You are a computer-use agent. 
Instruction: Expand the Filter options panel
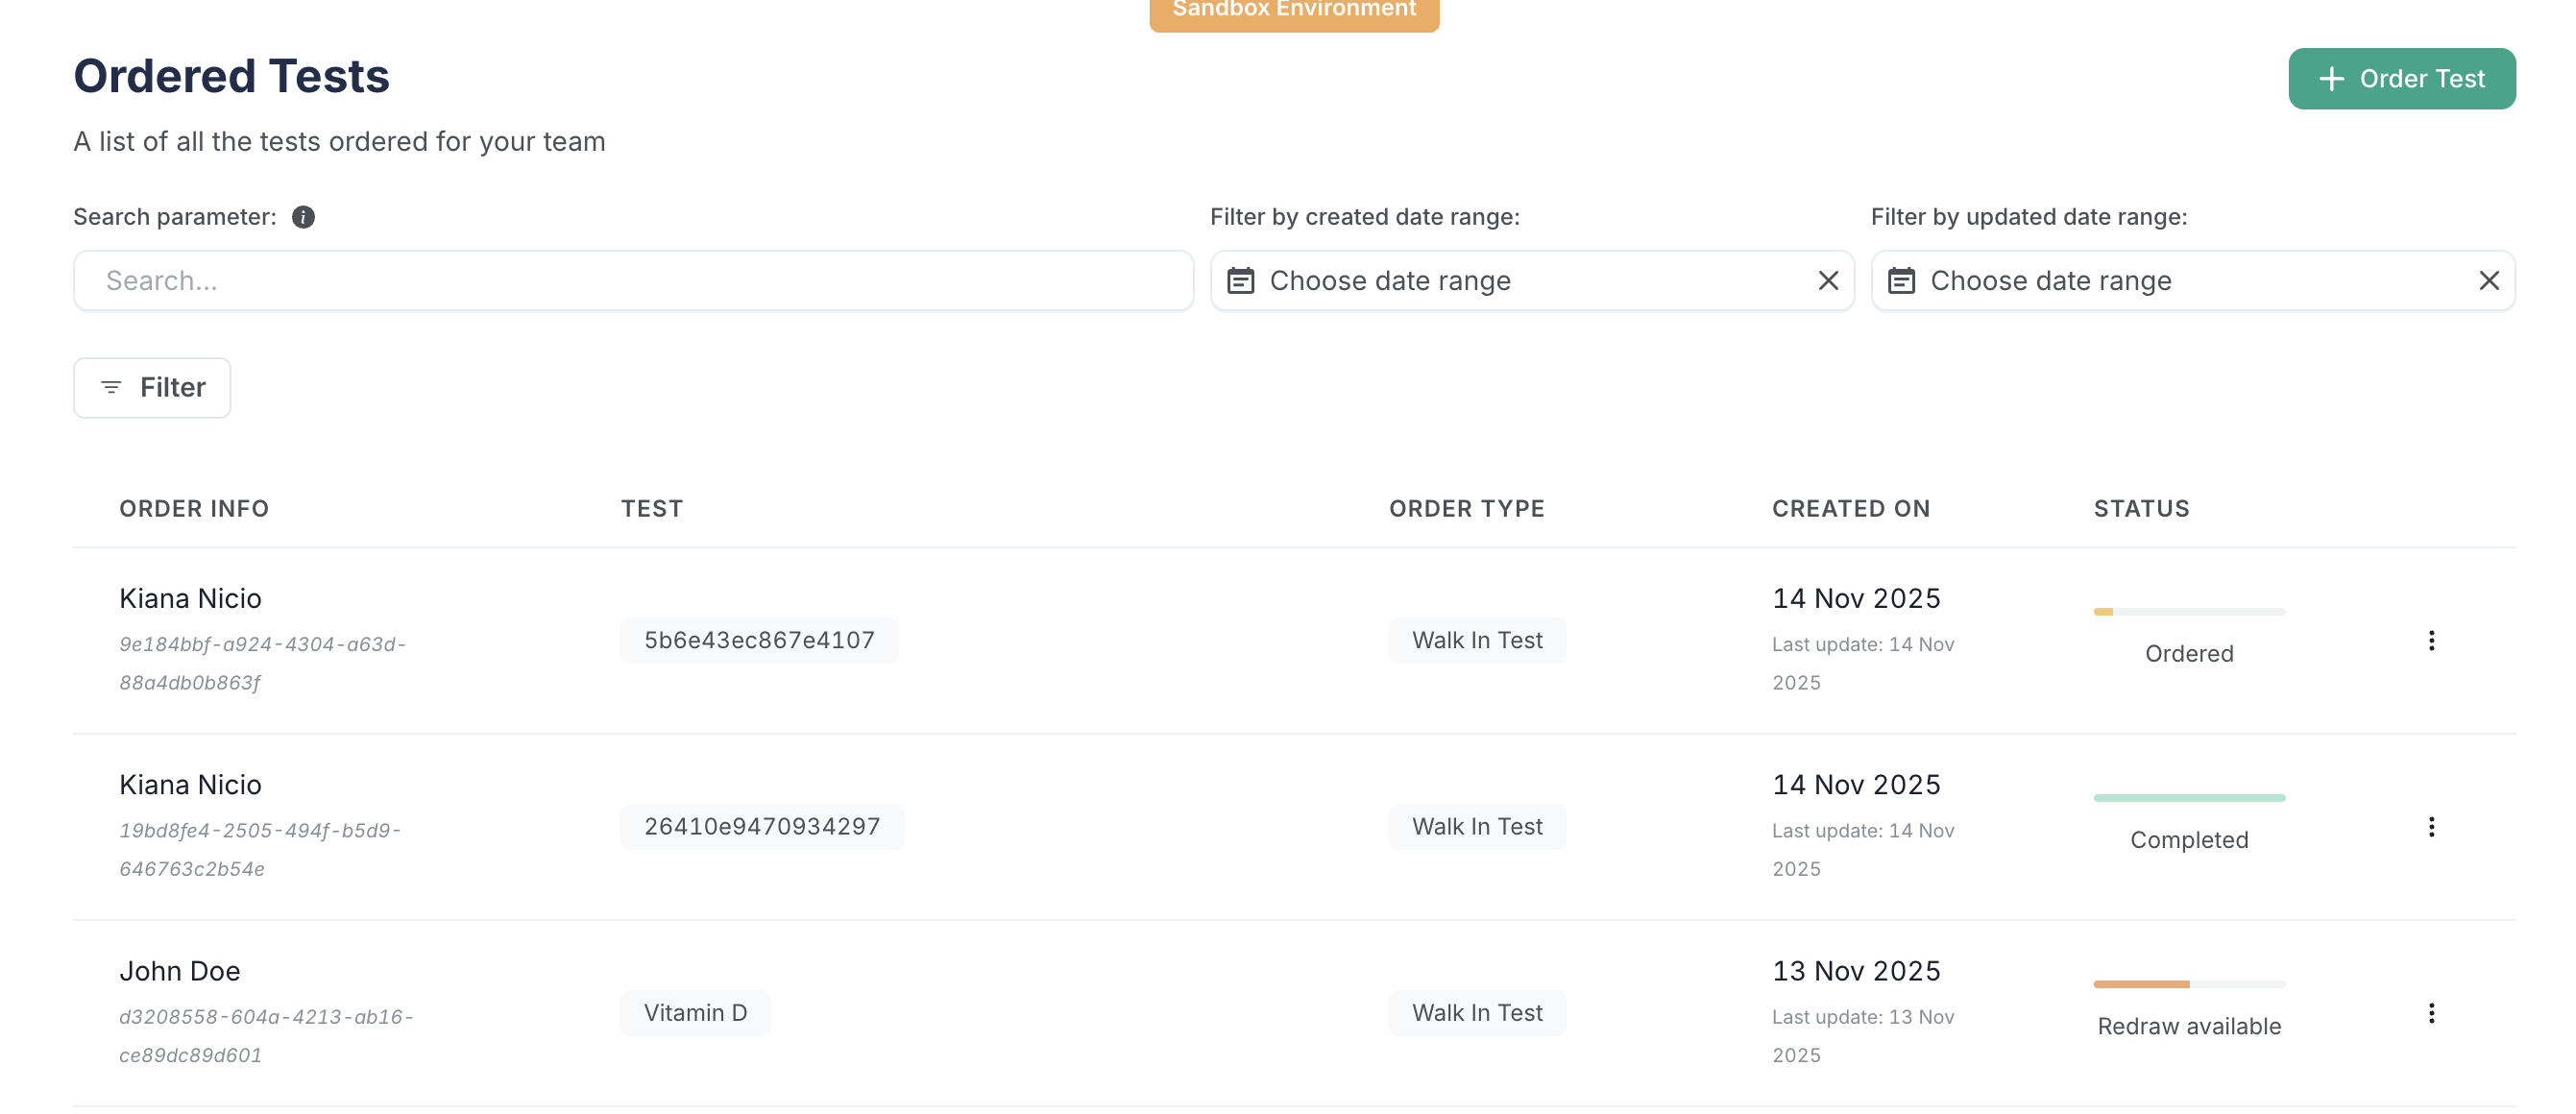151,387
